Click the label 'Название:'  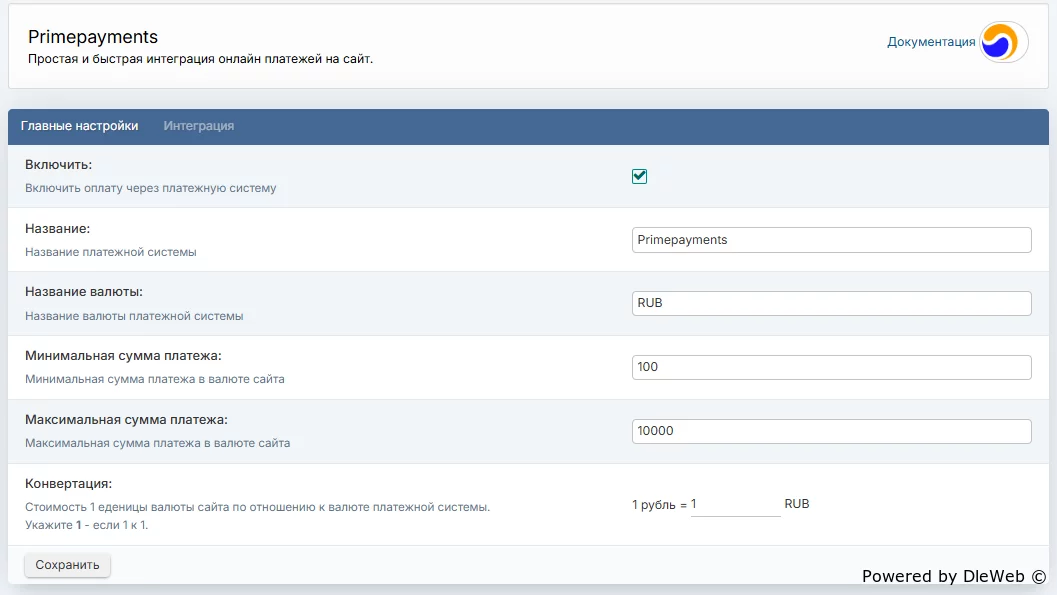click(57, 228)
